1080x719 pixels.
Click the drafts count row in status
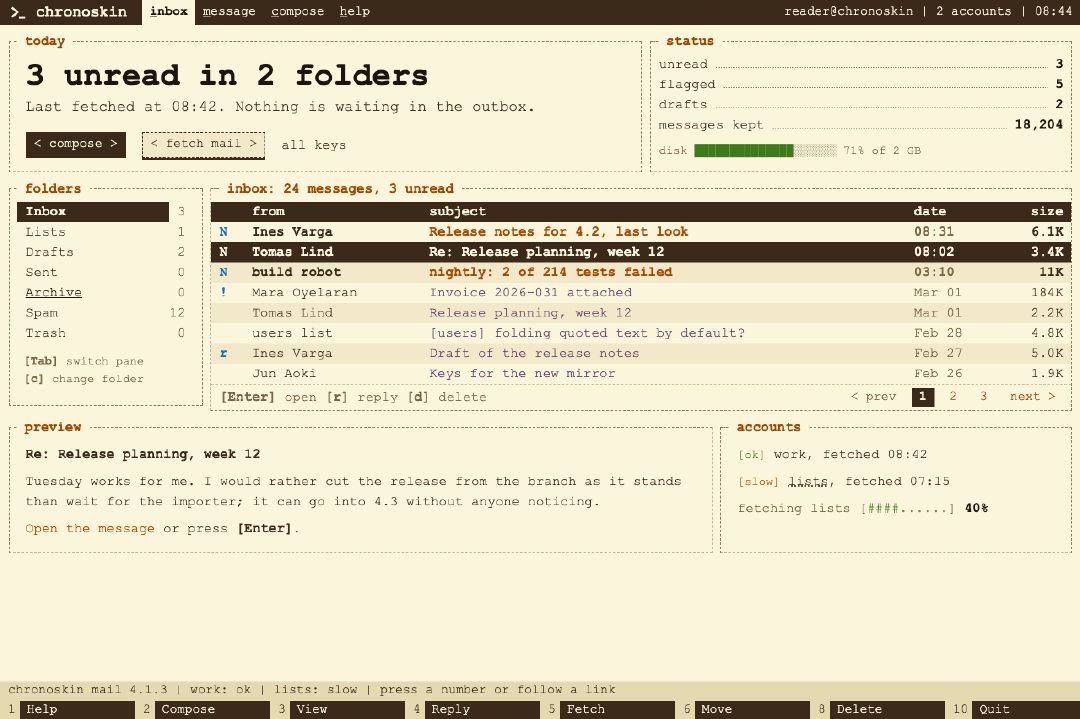pos(861,105)
